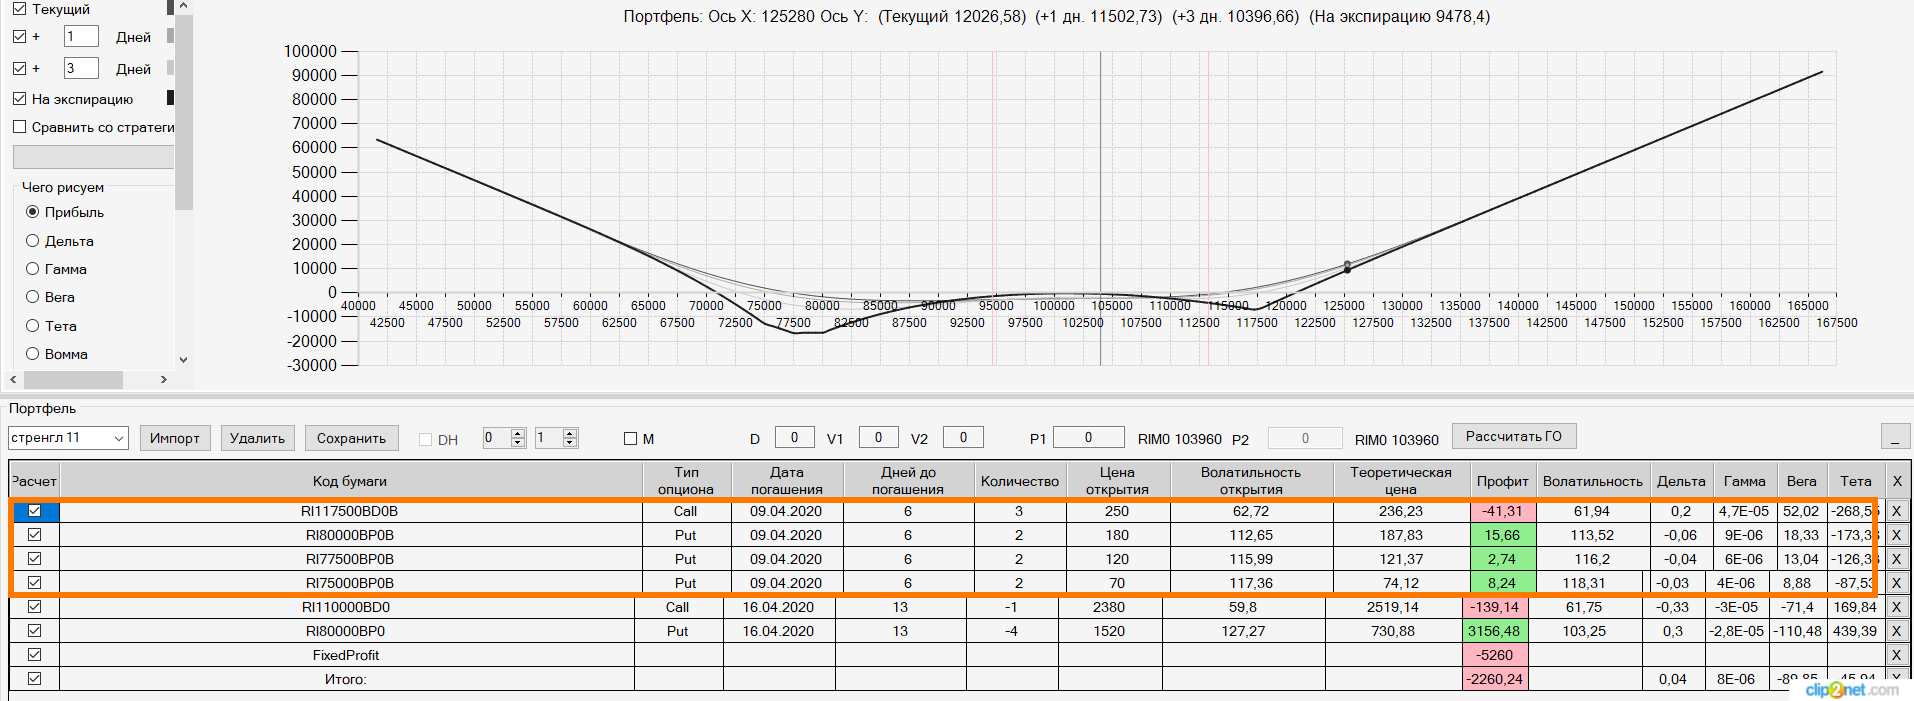Screen dimensions: 1914x701
Task: Enable Сравнить со стратегией checkbox
Action: point(19,127)
